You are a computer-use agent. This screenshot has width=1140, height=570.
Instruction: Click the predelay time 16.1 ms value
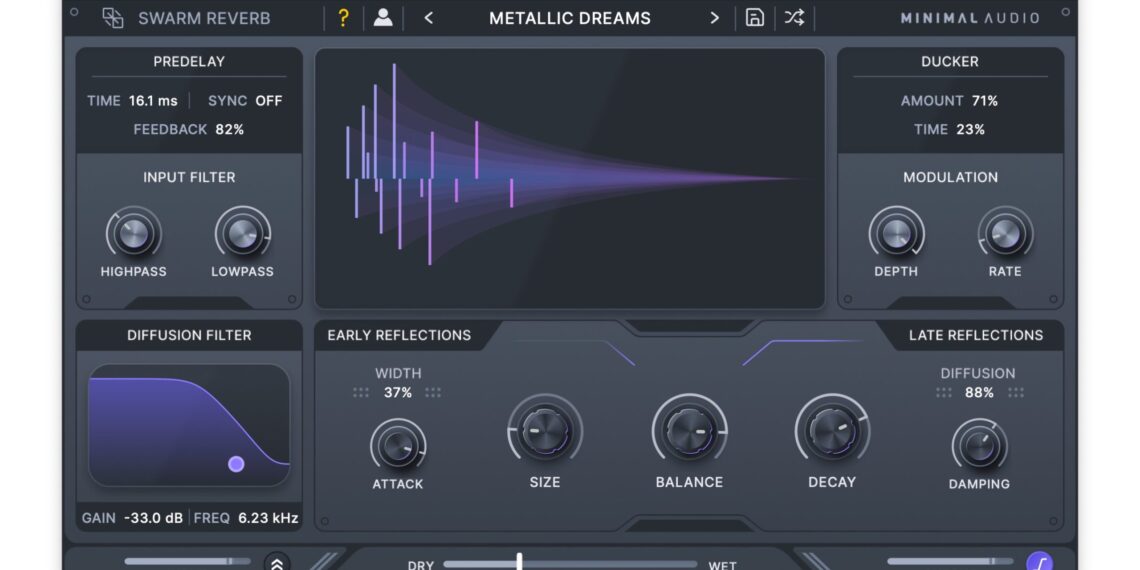pos(153,101)
